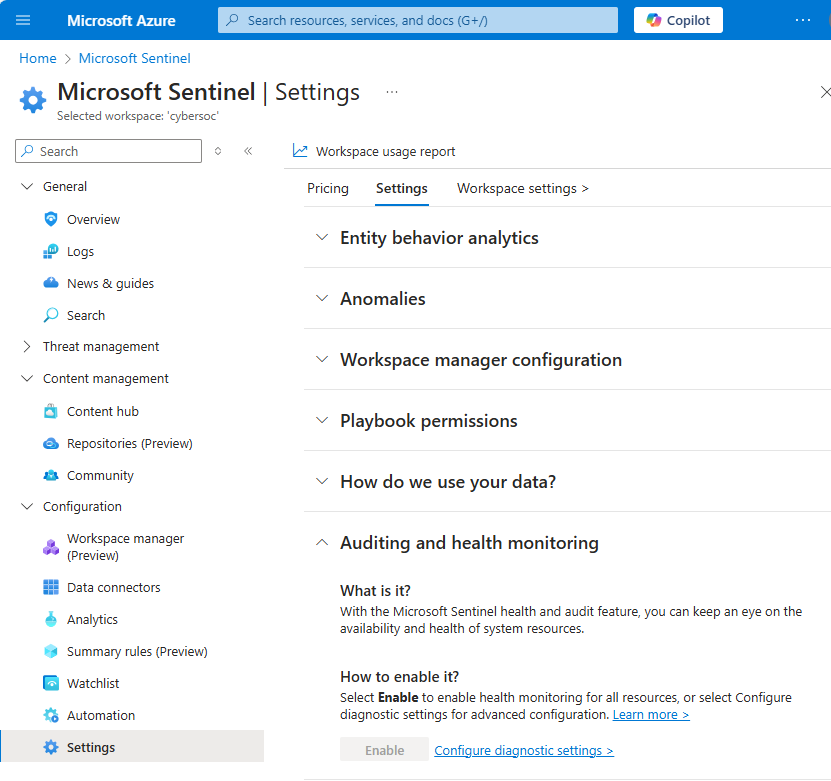The width and height of the screenshot is (831, 781).
Task: Open the Configure diagnostic settings link
Action: click(523, 750)
